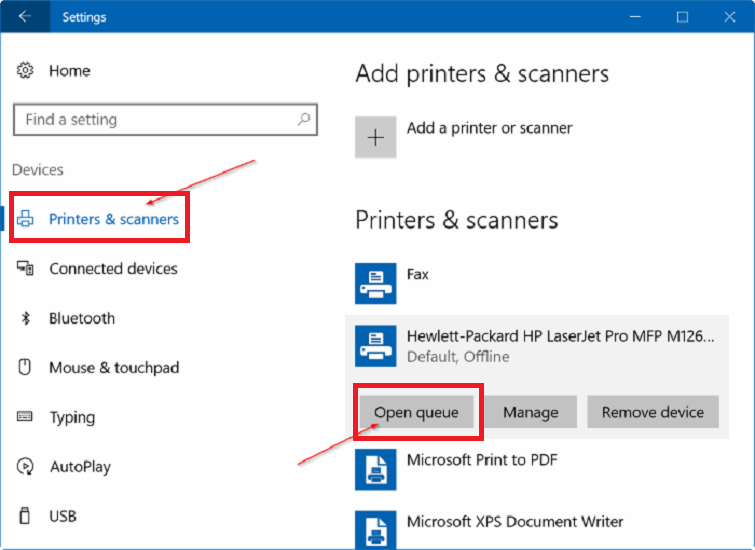Click Microsoft Print to PDF icon
This screenshot has width=755, height=550.
coord(376,470)
